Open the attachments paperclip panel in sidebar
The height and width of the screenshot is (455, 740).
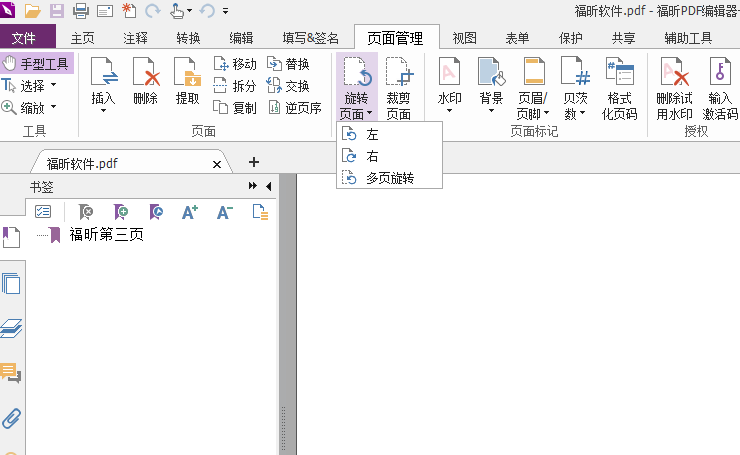pos(12,418)
